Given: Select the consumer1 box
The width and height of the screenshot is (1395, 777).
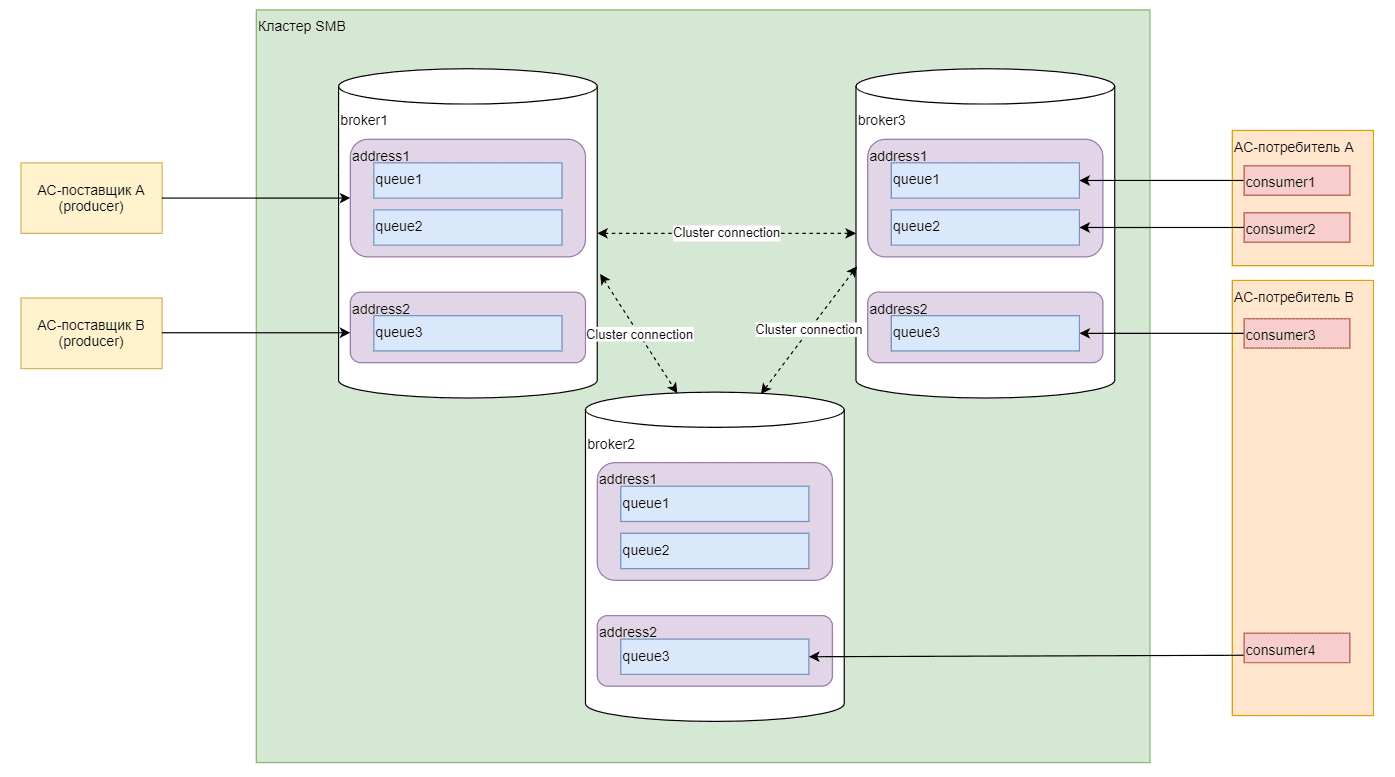Looking at the screenshot, I should [1296, 181].
